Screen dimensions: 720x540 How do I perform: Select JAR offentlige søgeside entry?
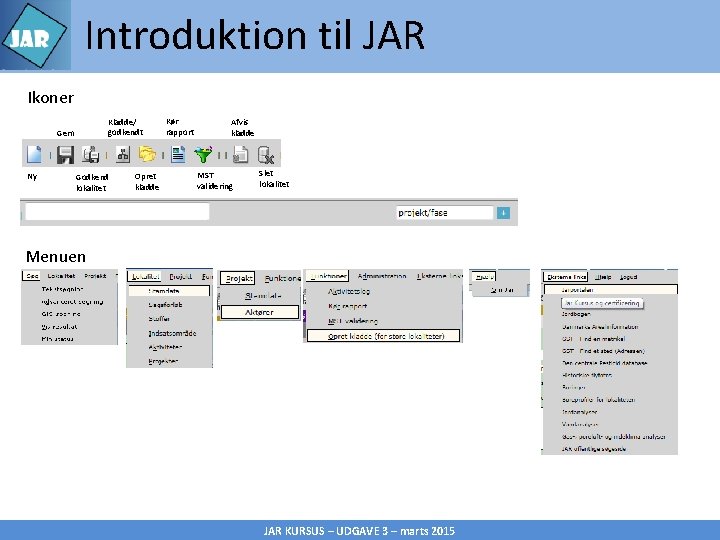[x=593, y=449]
